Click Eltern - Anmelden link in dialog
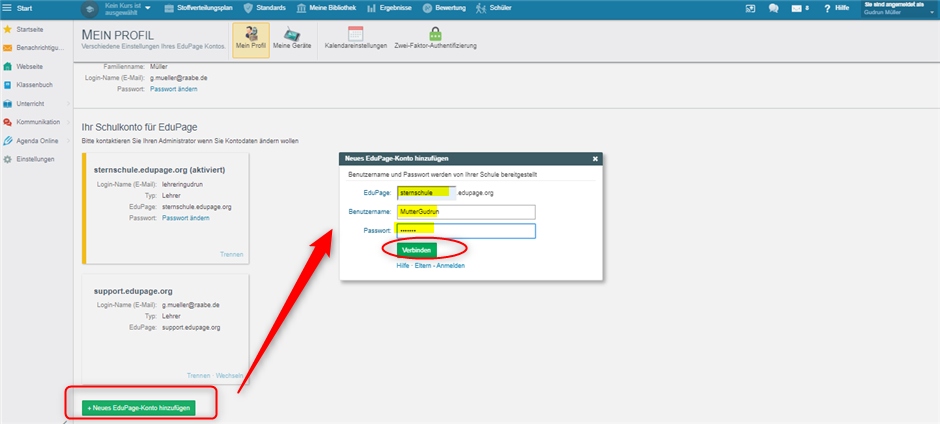The width and height of the screenshot is (940, 424). (440, 266)
